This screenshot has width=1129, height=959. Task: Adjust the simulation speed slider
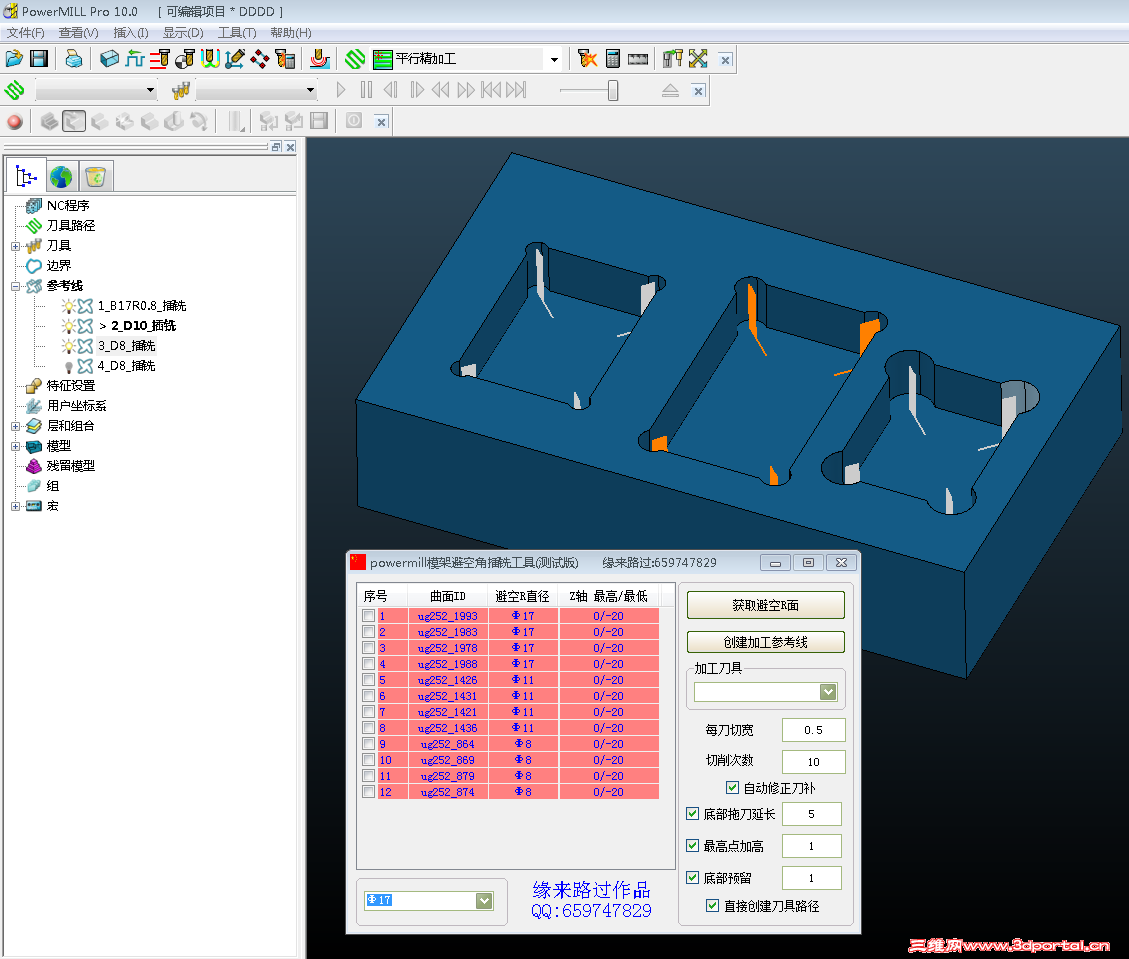613,90
